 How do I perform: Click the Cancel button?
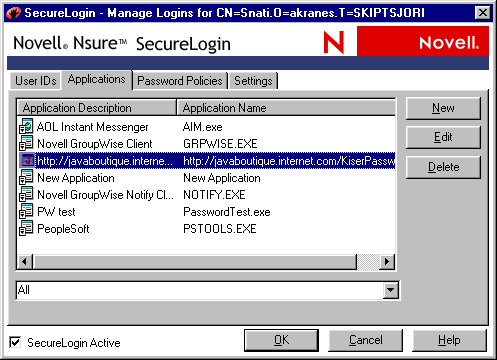click(x=366, y=340)
